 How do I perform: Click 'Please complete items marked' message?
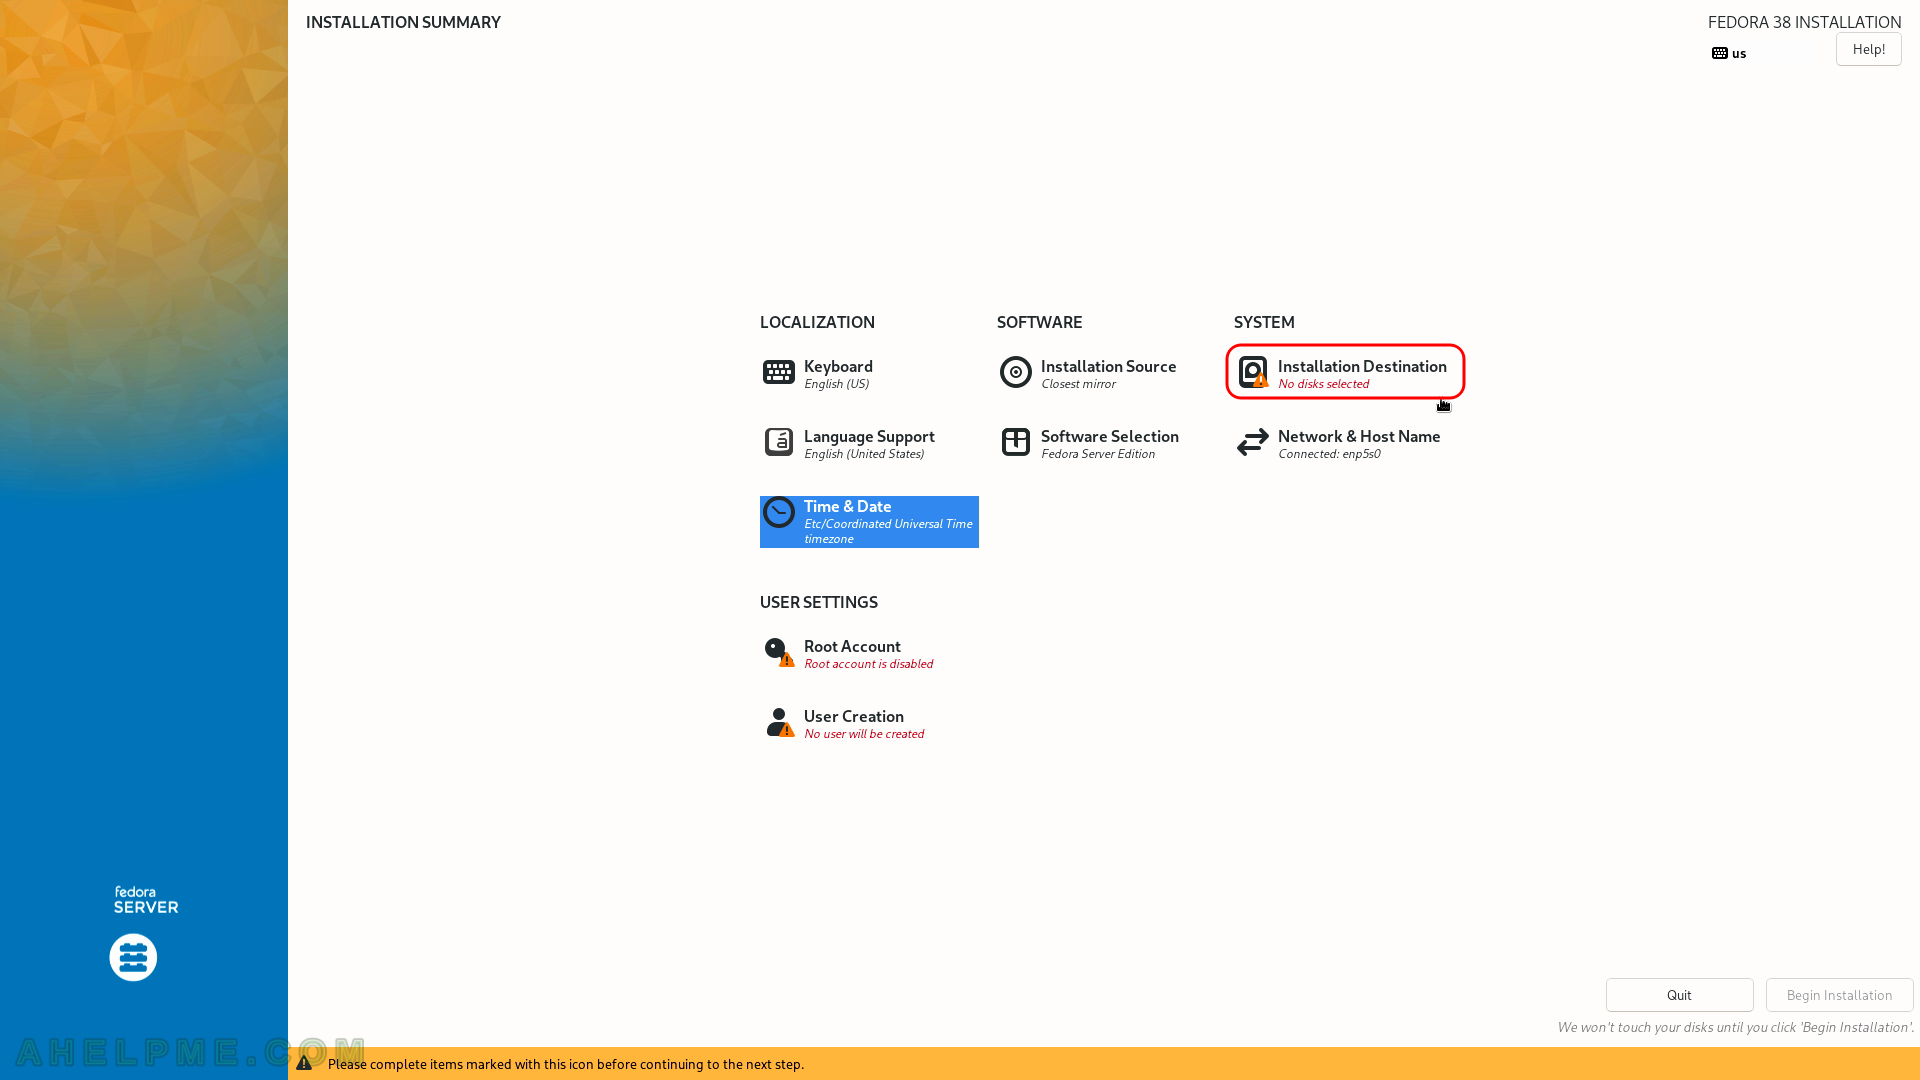click(566, 1064)
